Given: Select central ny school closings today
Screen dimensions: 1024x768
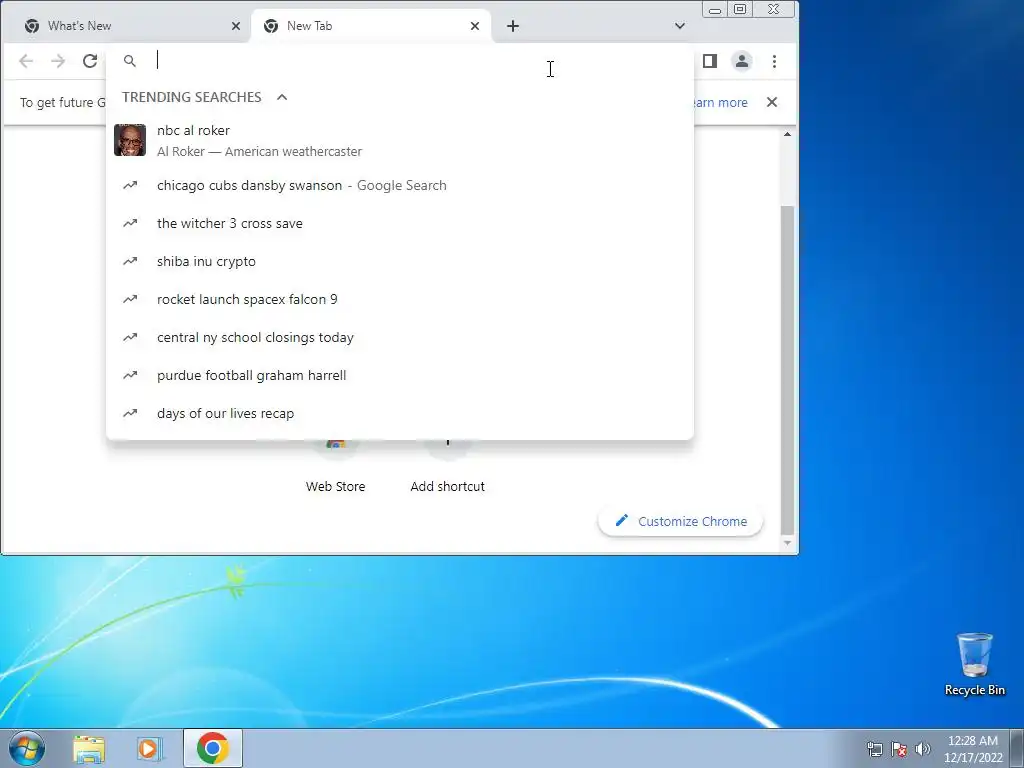Looking at the screenshot, I should tap(400, 338).
